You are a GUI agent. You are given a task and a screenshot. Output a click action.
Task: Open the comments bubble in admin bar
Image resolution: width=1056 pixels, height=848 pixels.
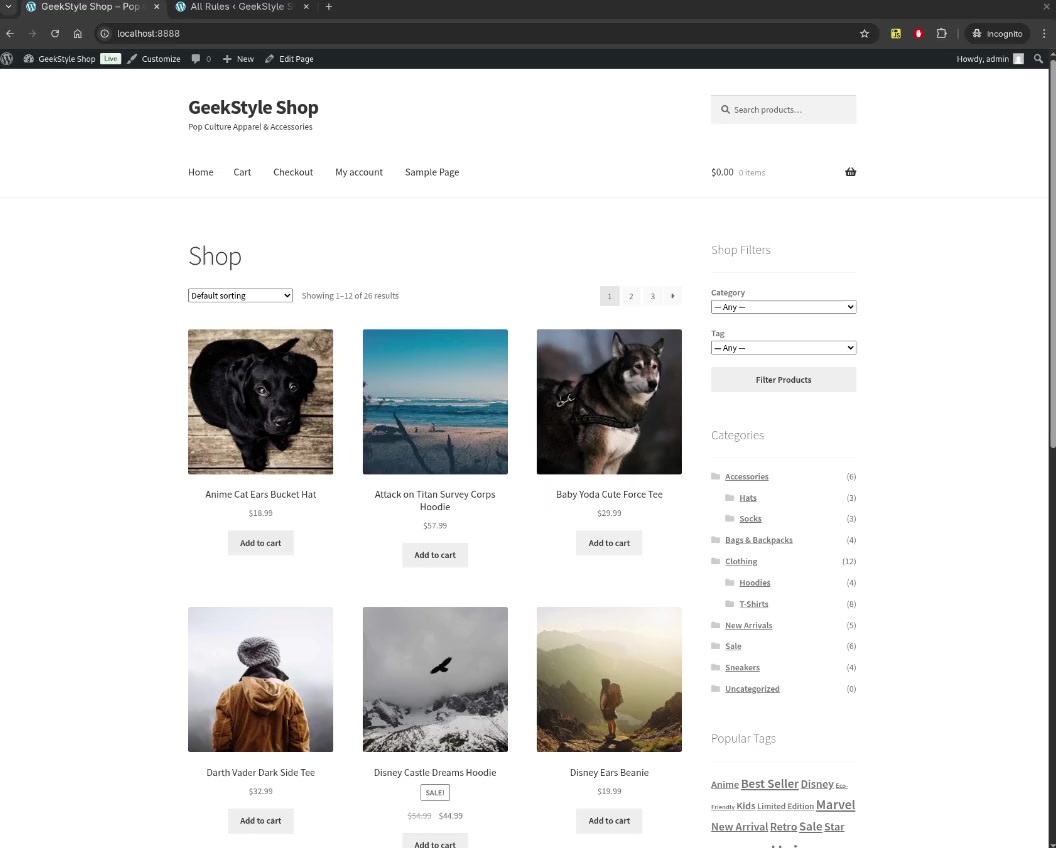pyautogui.click(x=201, y=59)
